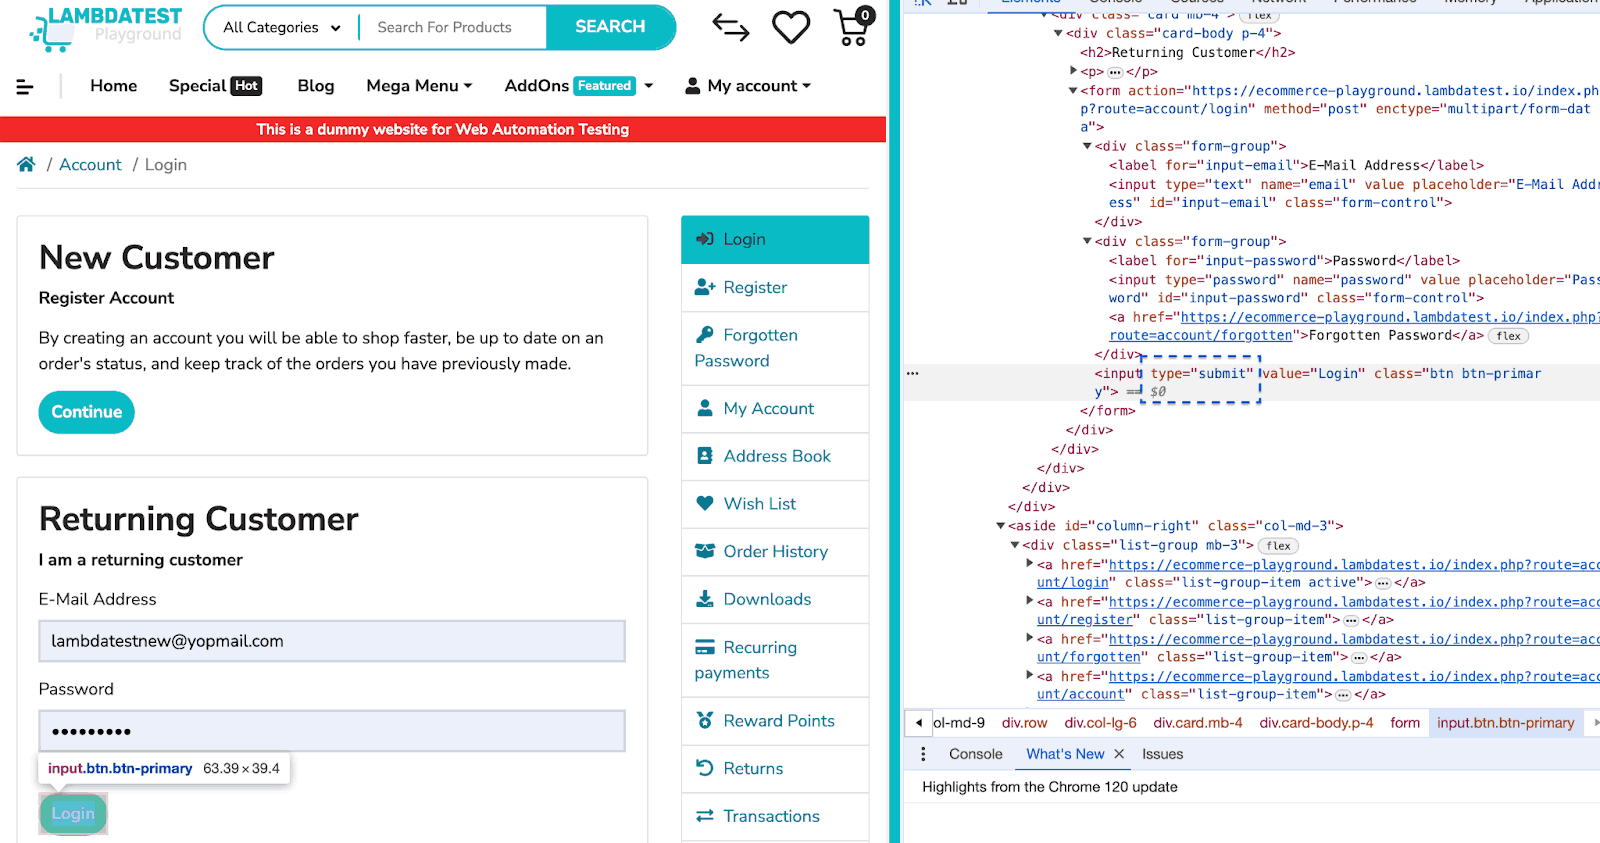The image size is (1600, 843).
Task: Click the shopping cart icon
Action: click(852, 28)
